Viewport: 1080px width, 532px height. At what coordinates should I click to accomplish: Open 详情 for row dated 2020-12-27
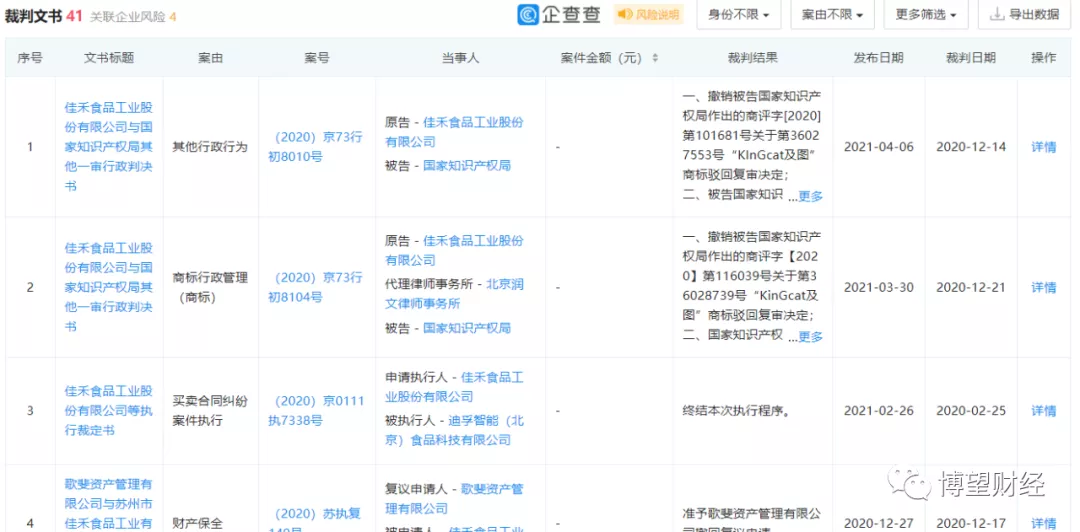[1043, 523]
